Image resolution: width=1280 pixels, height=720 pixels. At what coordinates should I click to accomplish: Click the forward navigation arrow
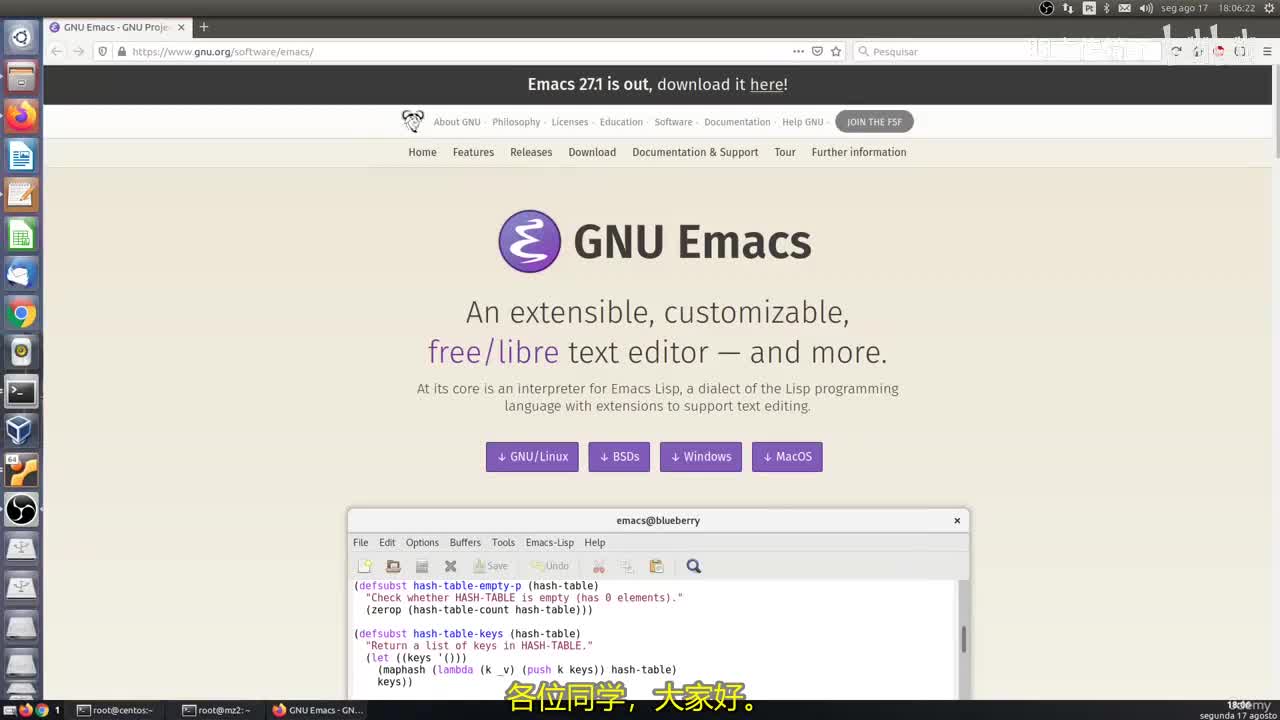78,51
